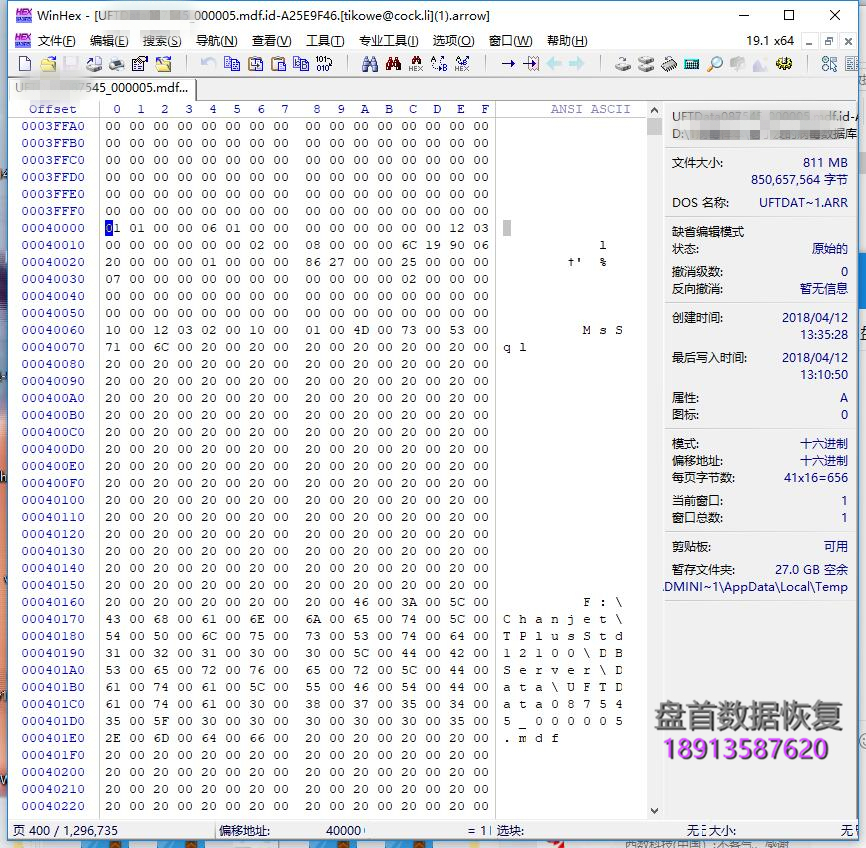
Task: Click the Offset column header
Action: click(52, 109)
